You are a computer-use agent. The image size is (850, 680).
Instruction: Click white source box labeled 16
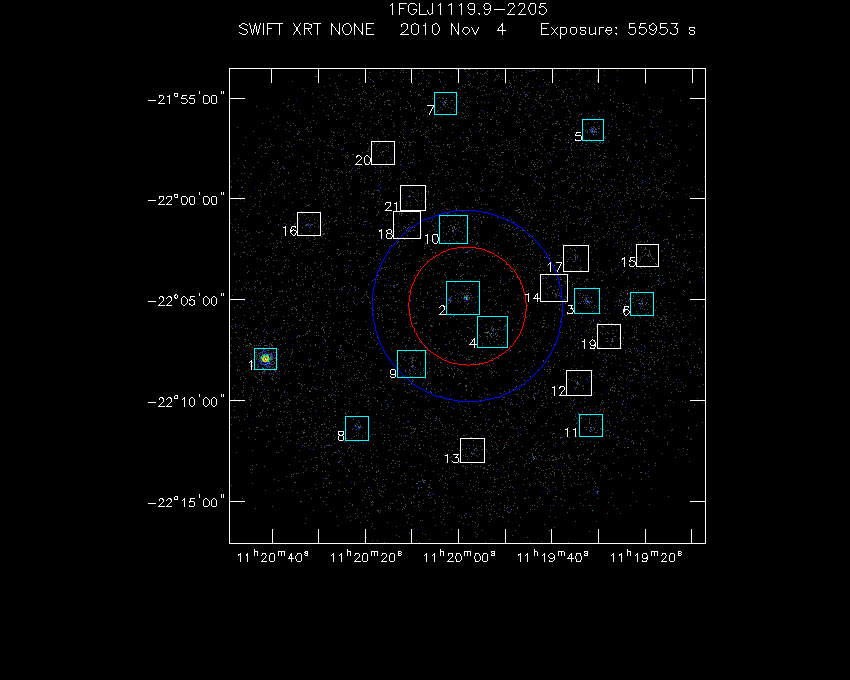[x=309, y=224]
